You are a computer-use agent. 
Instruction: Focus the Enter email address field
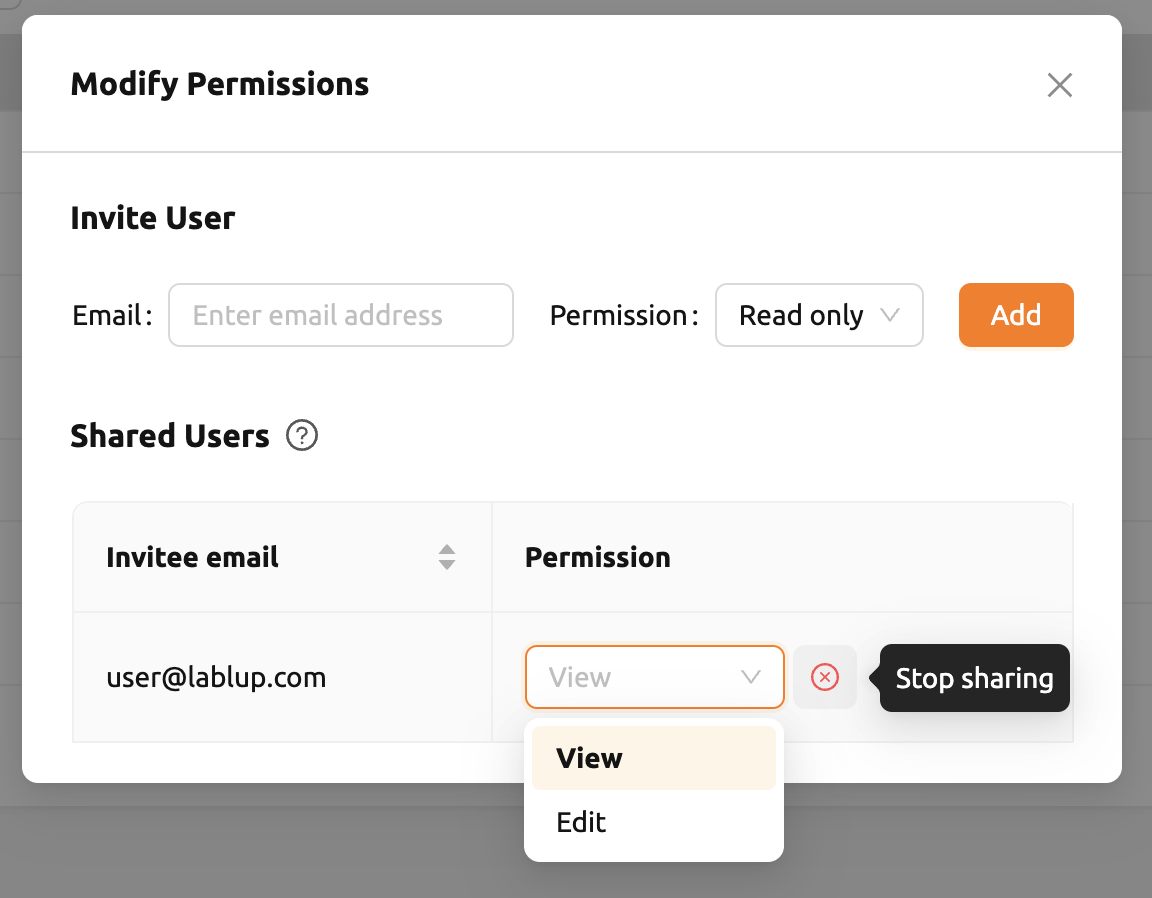tap(341, 315)
